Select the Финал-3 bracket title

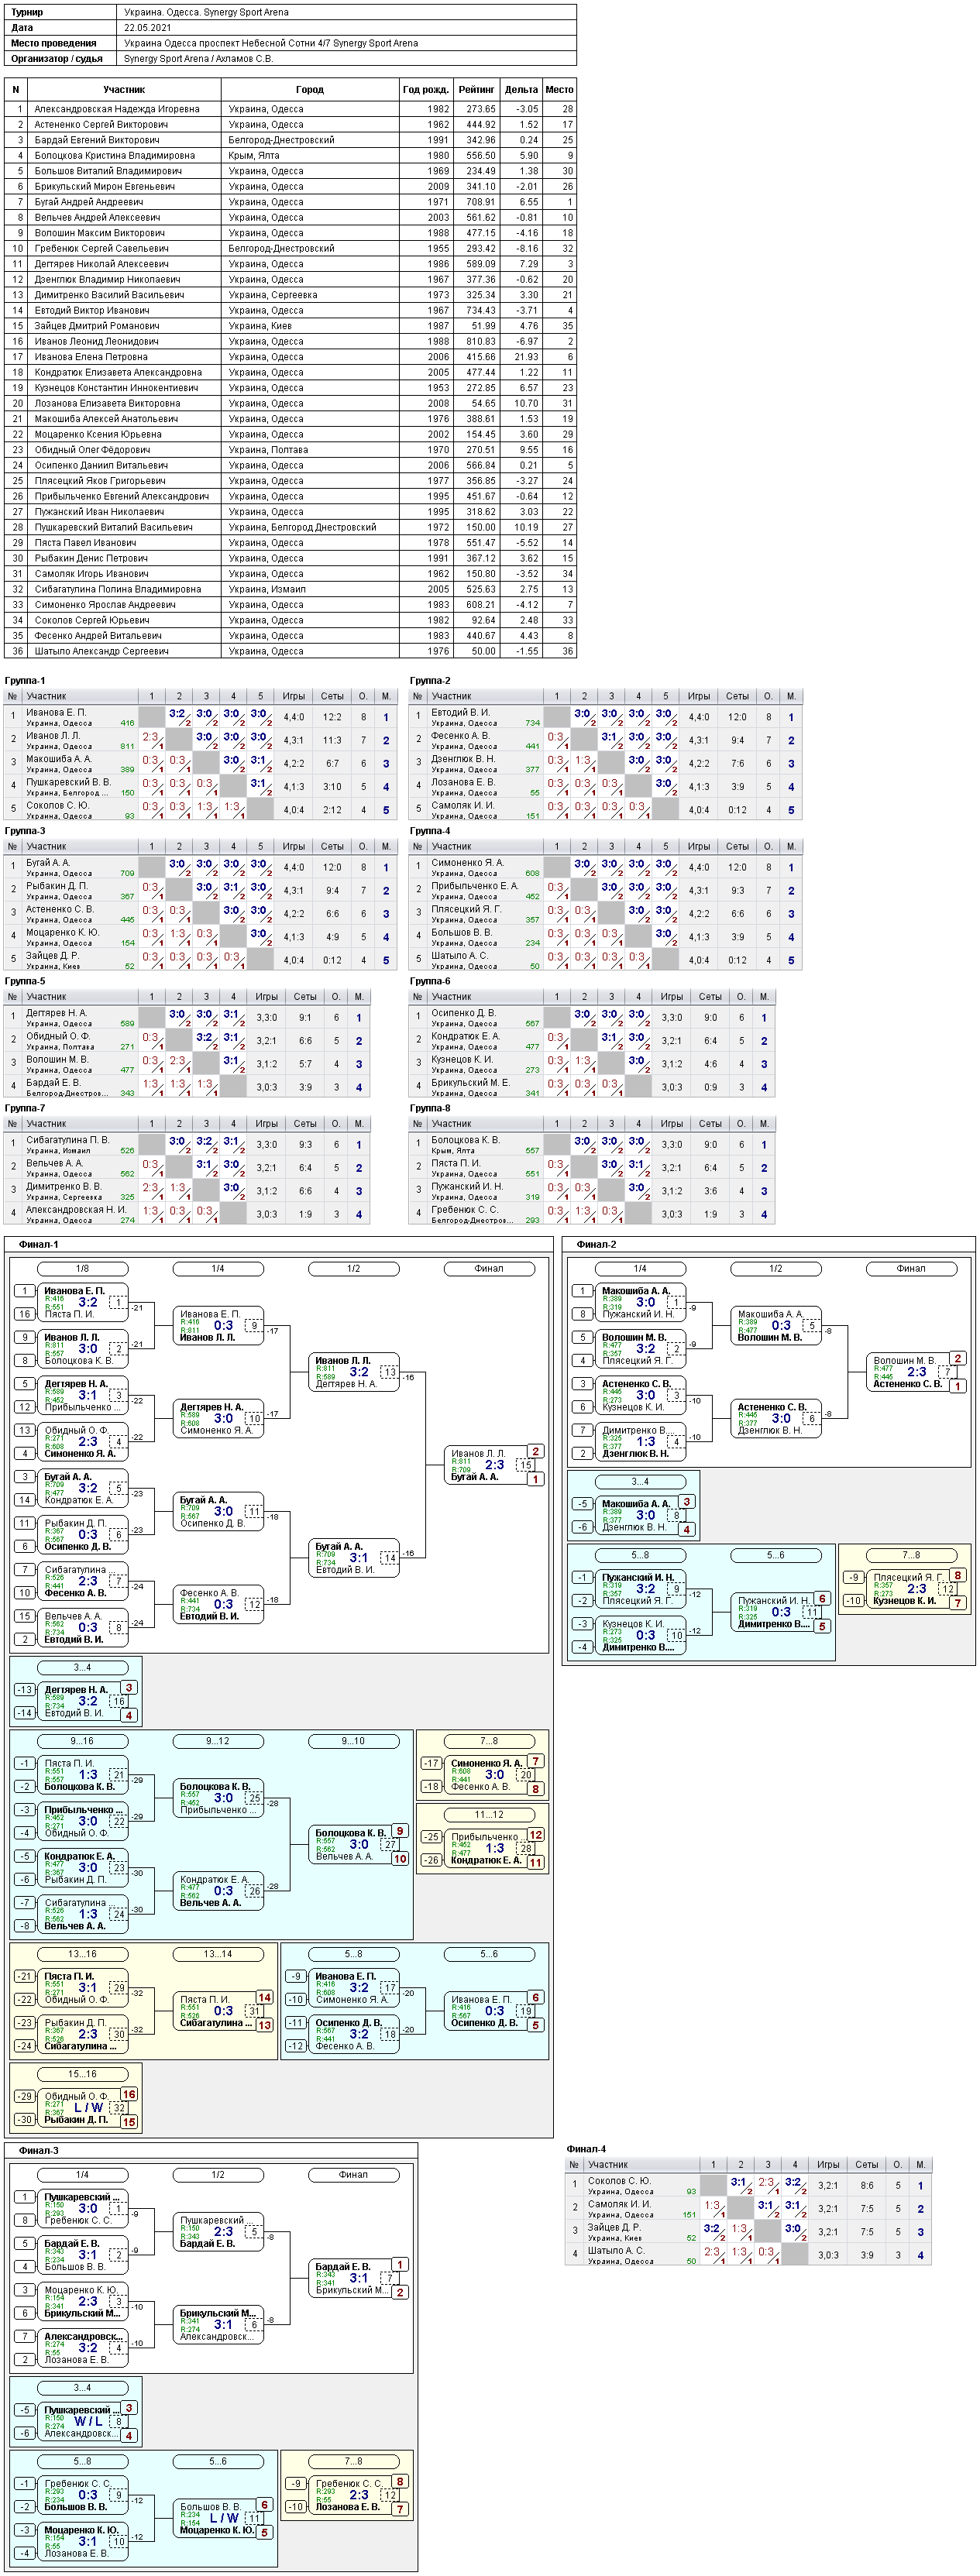pyautogui.click(x=39, y=2150)
